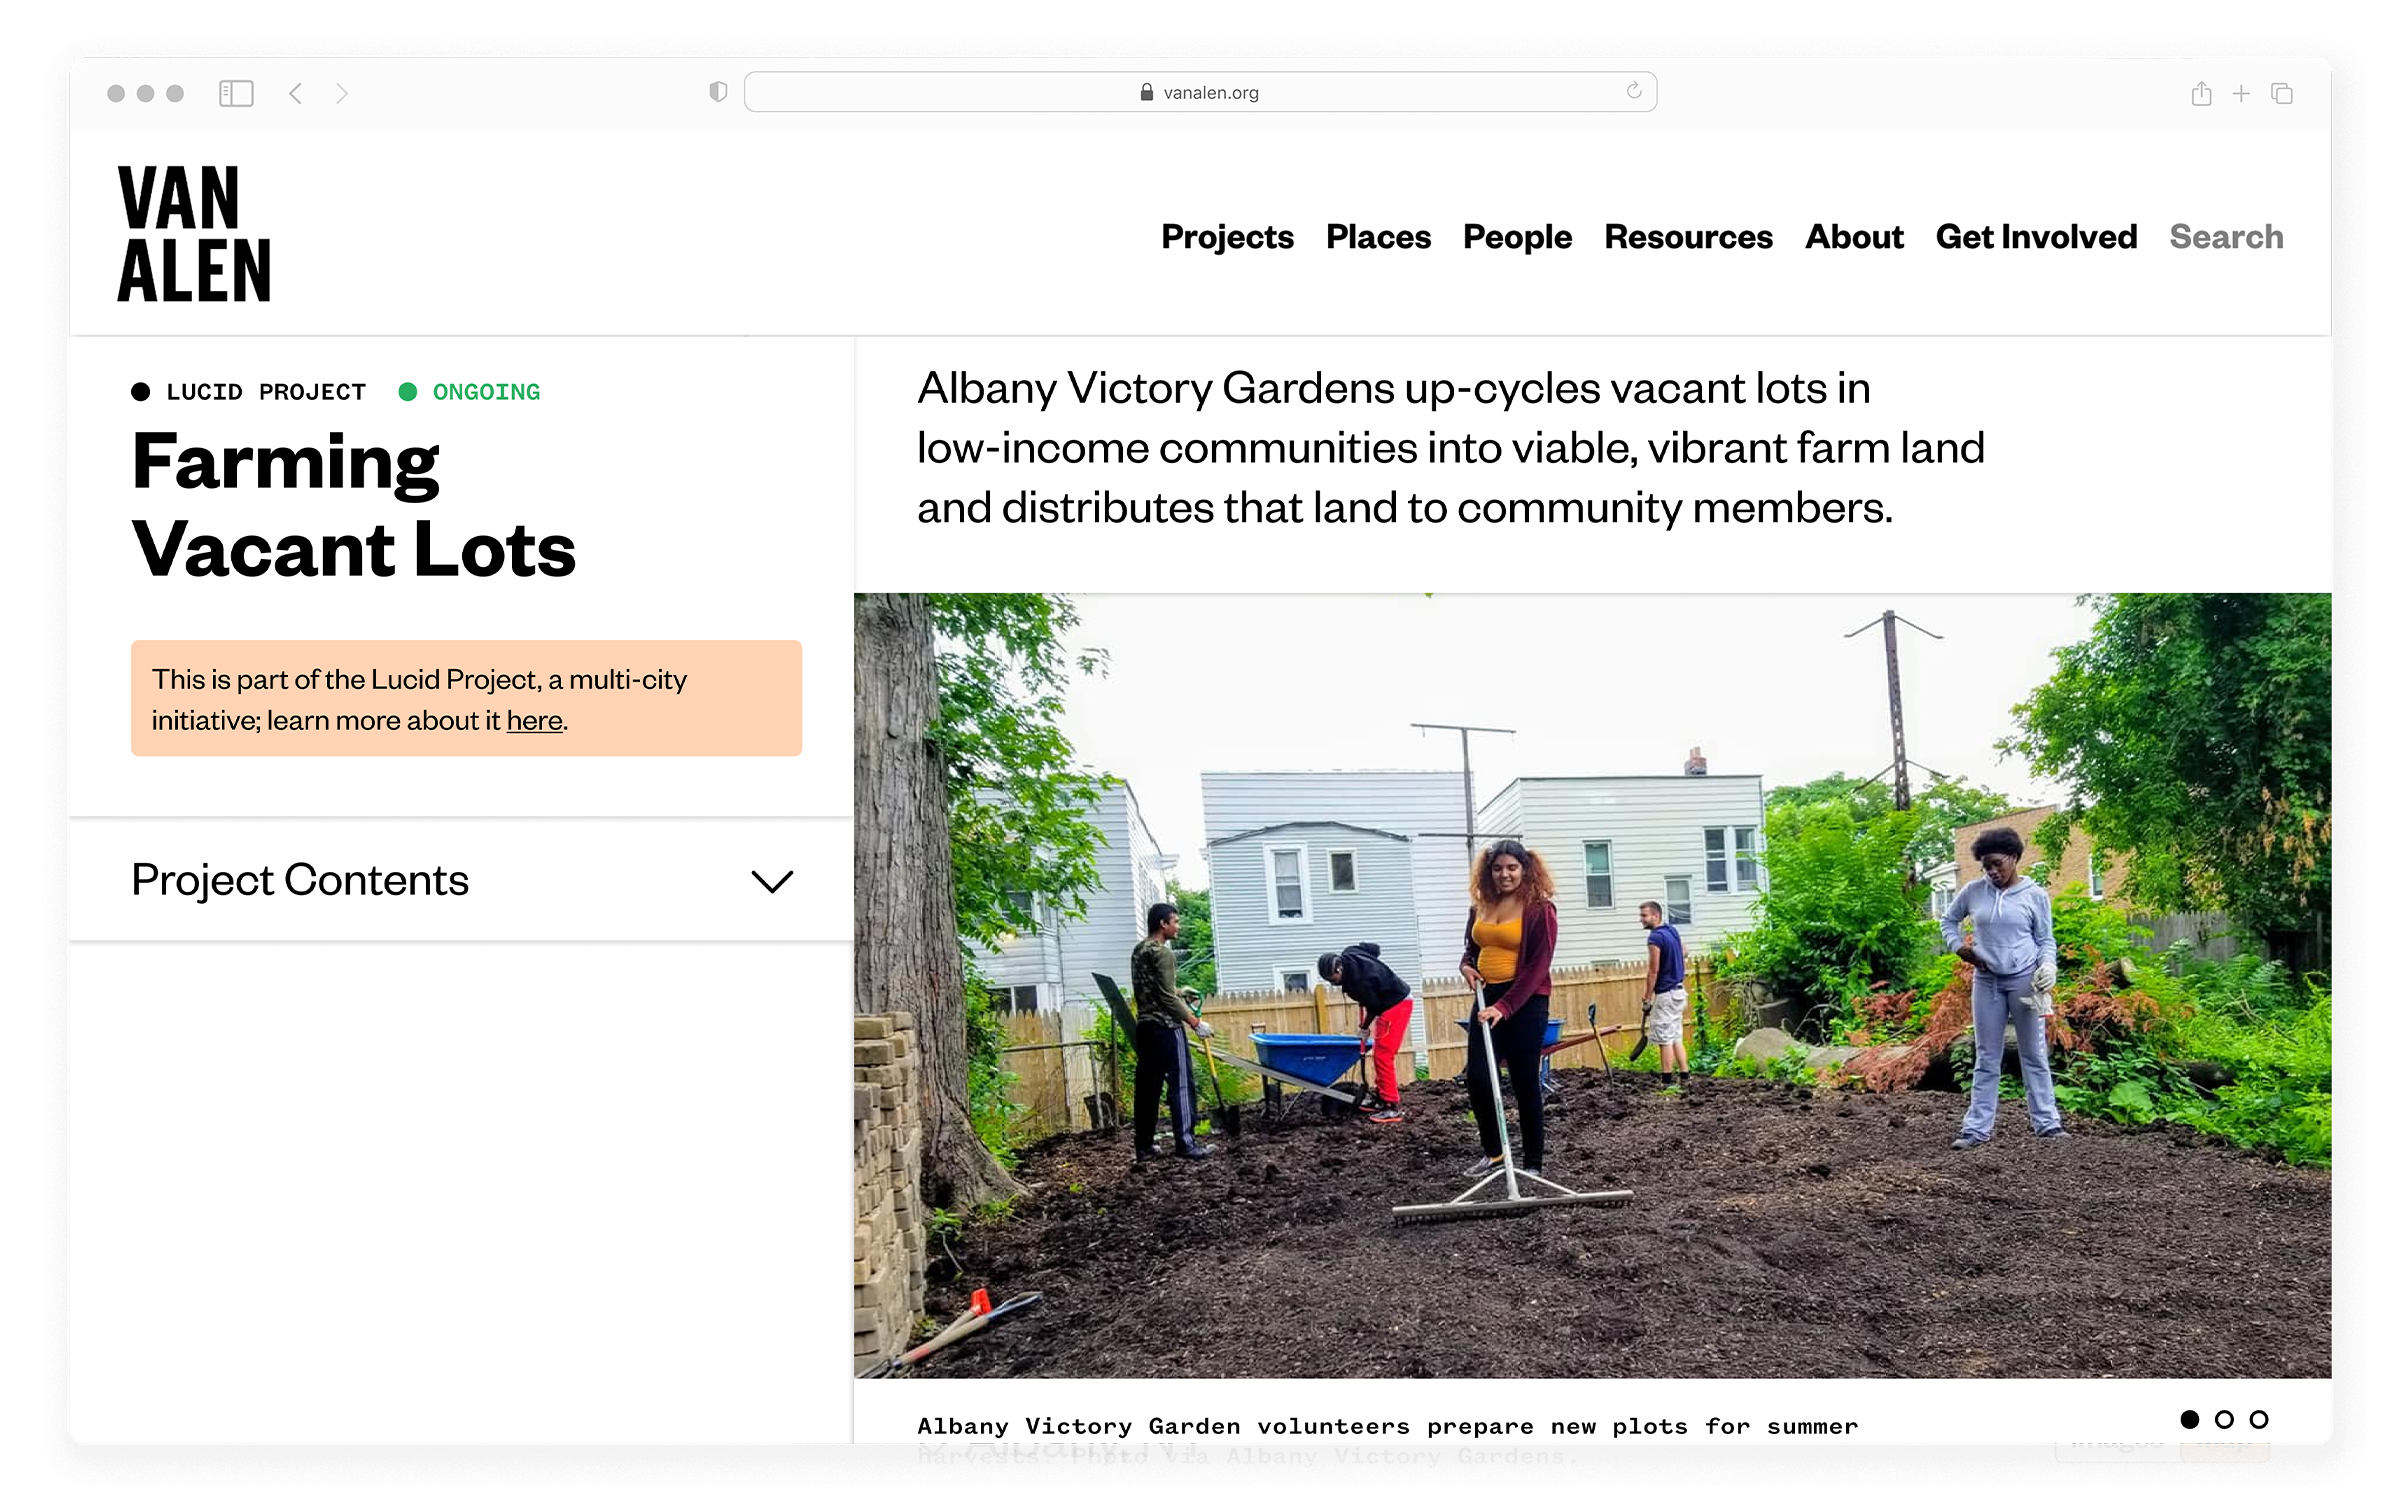The image size is (2400, 1500).
Task: Reload the page via refresh icon
Action: click(1634, 91)
